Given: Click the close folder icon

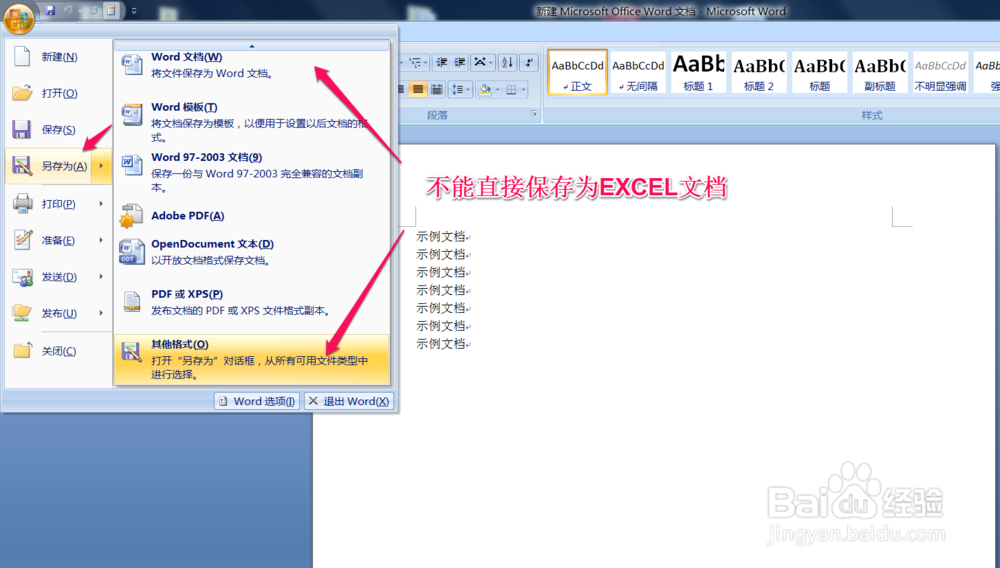Looking at the screenshot, I should (x=22, y=351).
